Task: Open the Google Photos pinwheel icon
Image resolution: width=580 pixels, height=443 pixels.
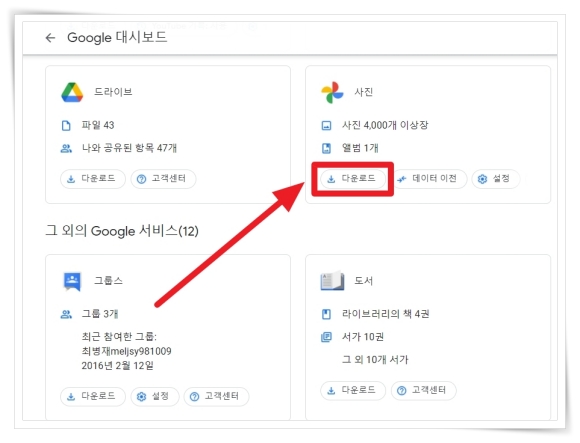Action: pos(332,92)
